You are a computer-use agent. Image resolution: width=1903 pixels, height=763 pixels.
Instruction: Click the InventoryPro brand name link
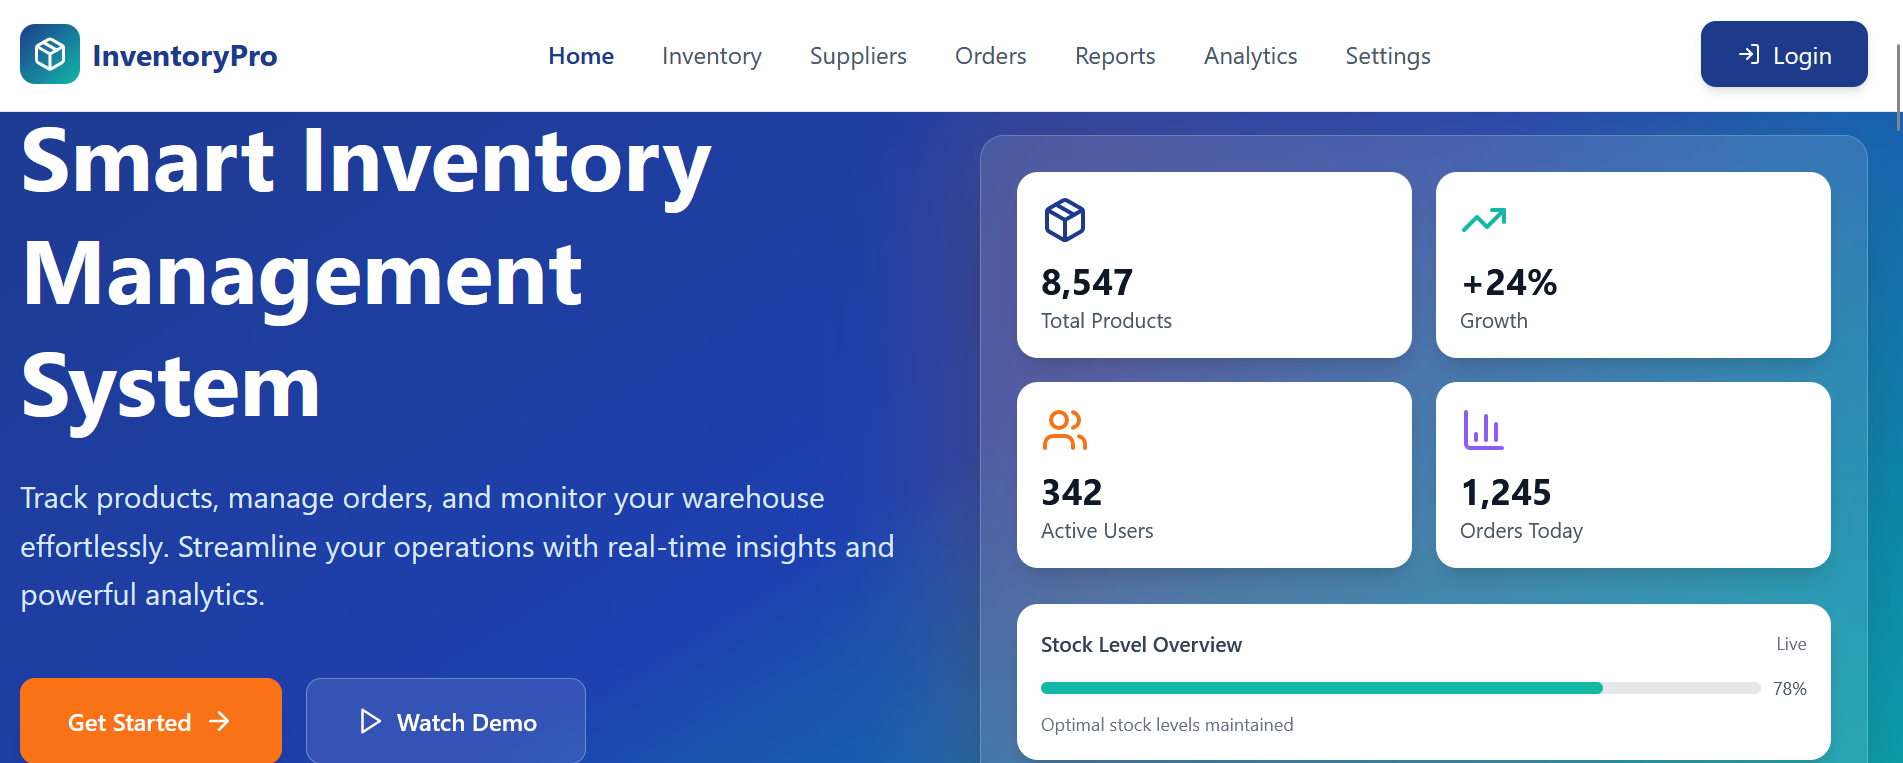coord(185,56)
